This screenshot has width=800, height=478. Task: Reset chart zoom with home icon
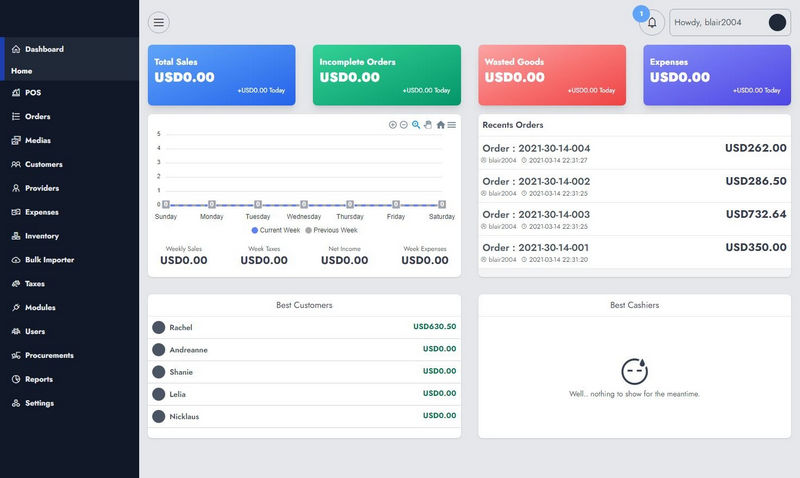pyautogui.click(x=440, y=125)
